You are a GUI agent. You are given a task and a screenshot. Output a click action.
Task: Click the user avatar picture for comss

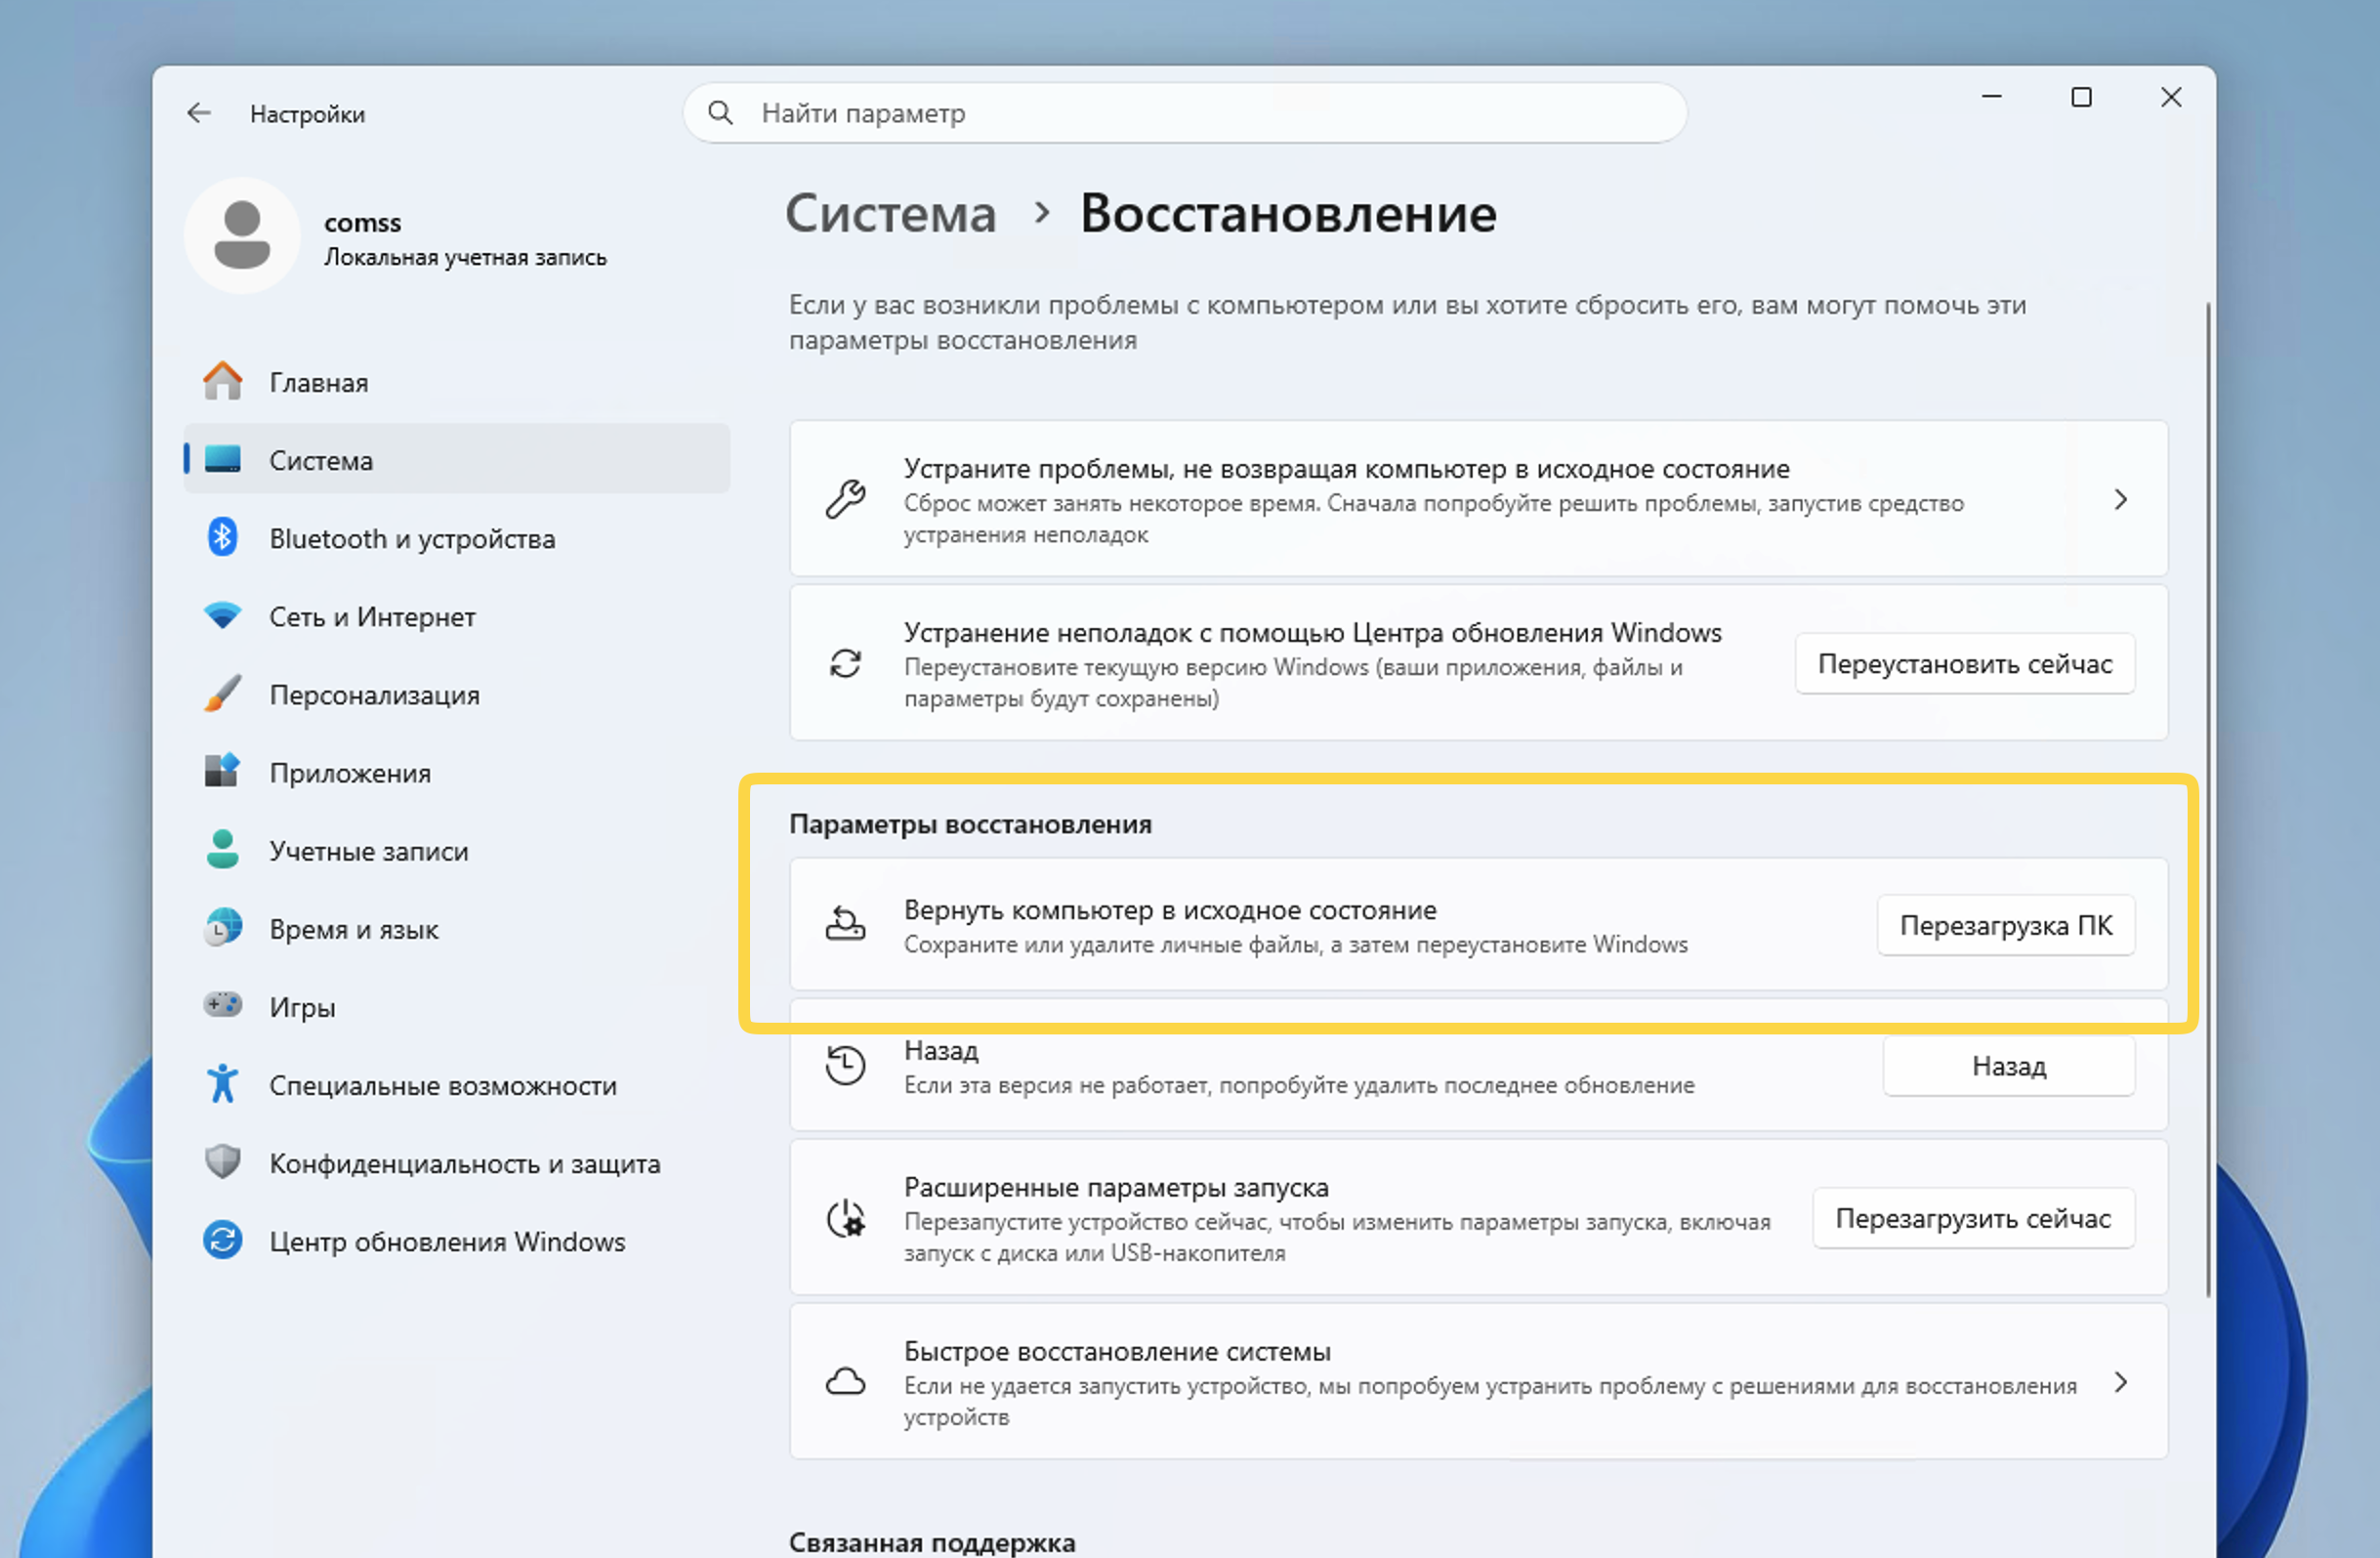pos(242,236)
